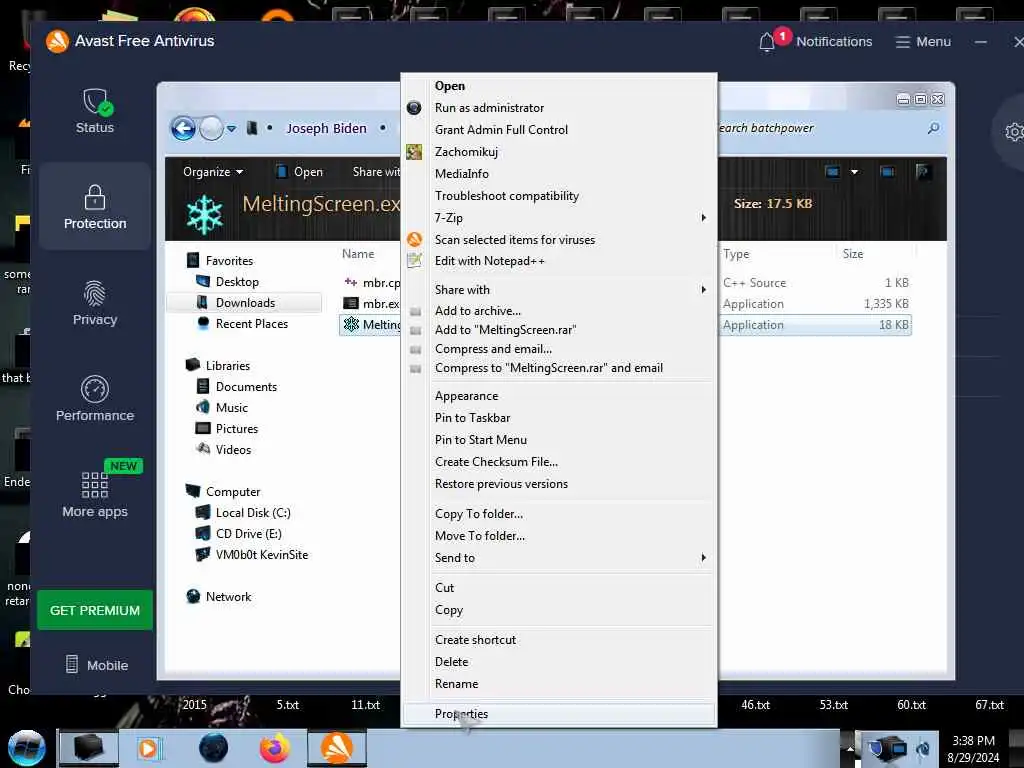Click the Explorer help icon
The width and height of the screenshot is (1024, 768).
923,172
